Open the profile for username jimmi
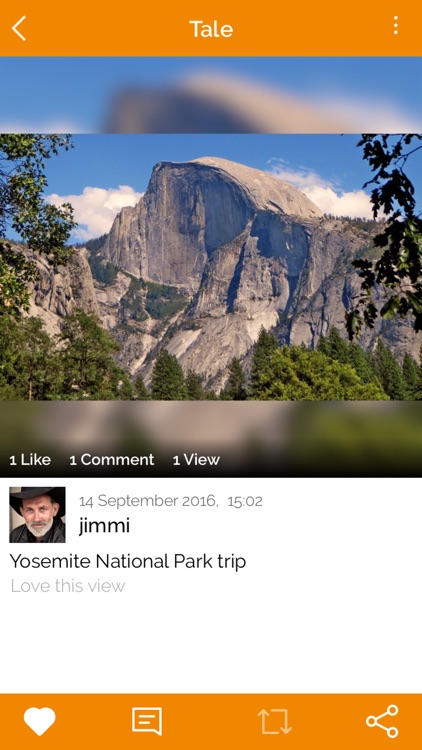 [104, 526]
